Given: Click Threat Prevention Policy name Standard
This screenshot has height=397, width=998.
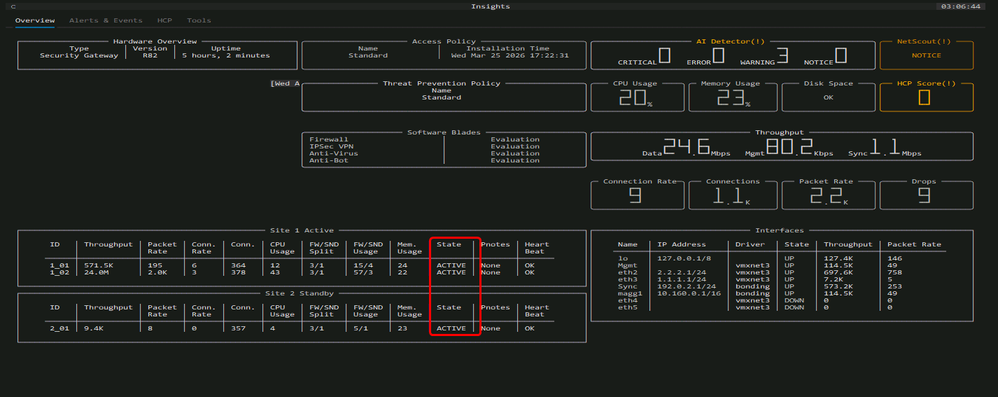Looking at the screenshot, I should tap(442, 97).
